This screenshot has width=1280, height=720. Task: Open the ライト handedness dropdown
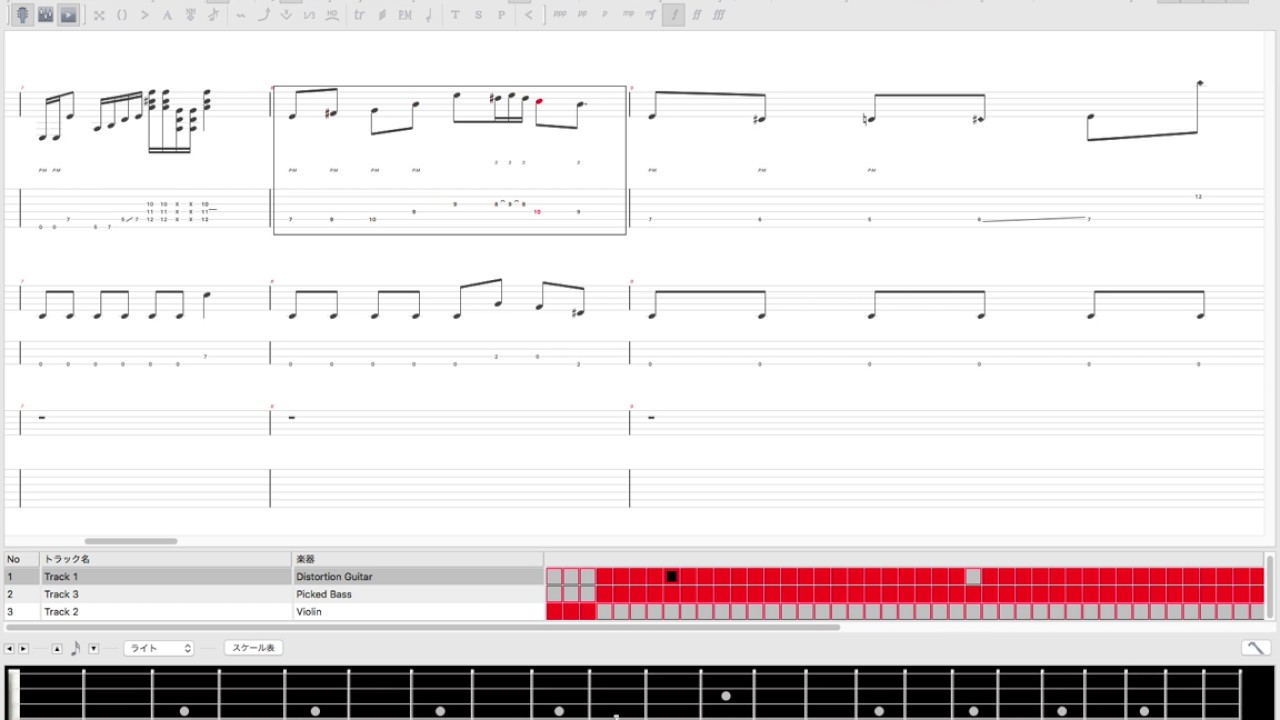pyautogui.click(x=159, y=648)
